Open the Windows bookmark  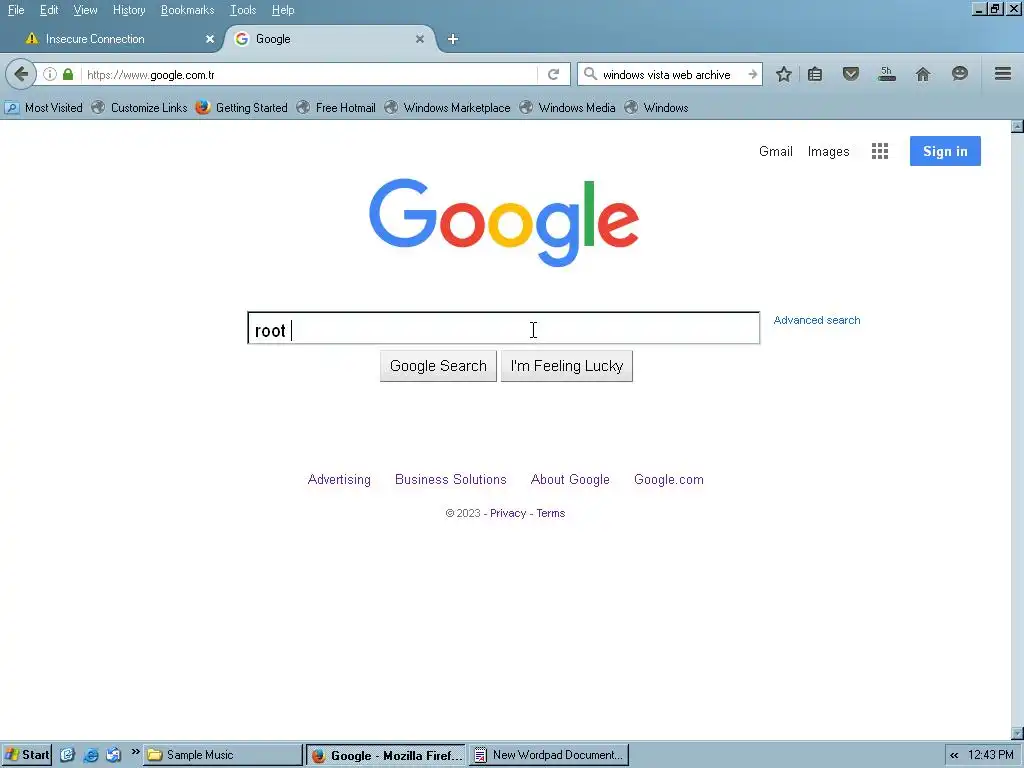[x=656, y=108]
